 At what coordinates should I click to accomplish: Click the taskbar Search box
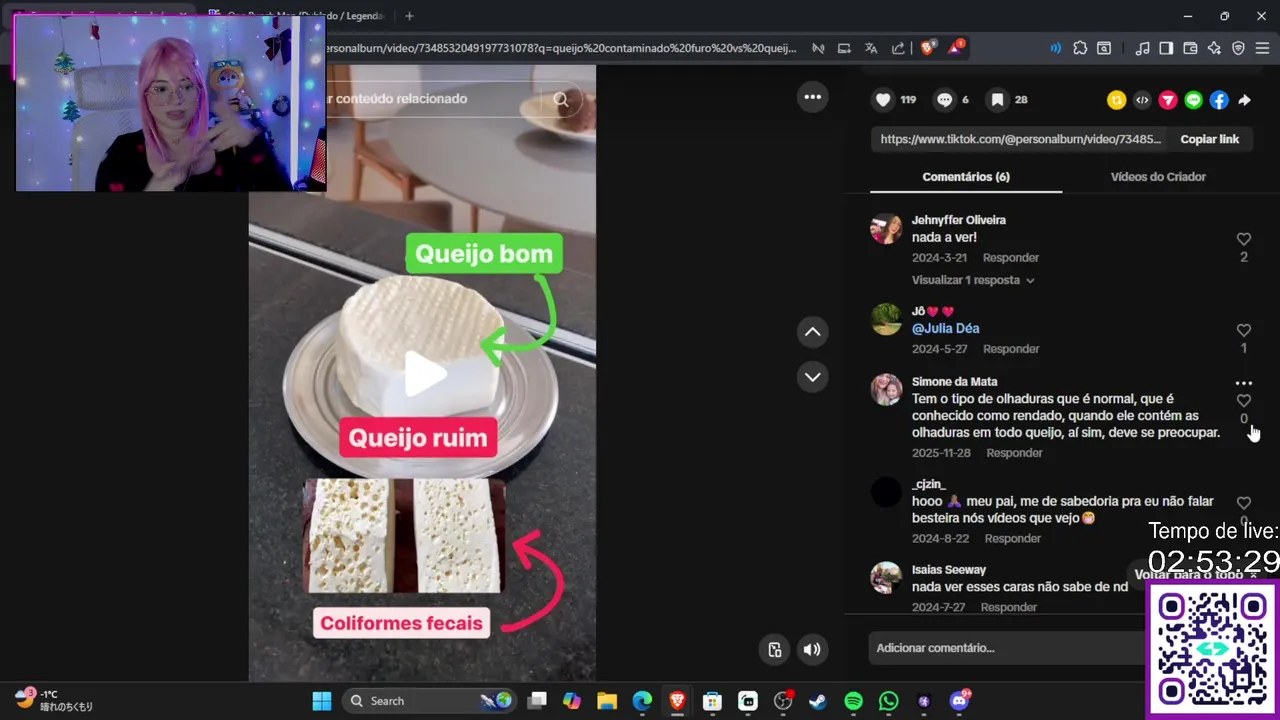coord(428,701)
